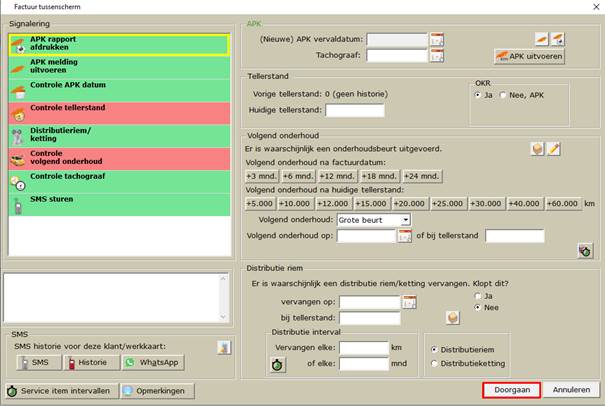Select APK rapport afdrukken item
The image size is (605, 406).
(x=119, y=45)
